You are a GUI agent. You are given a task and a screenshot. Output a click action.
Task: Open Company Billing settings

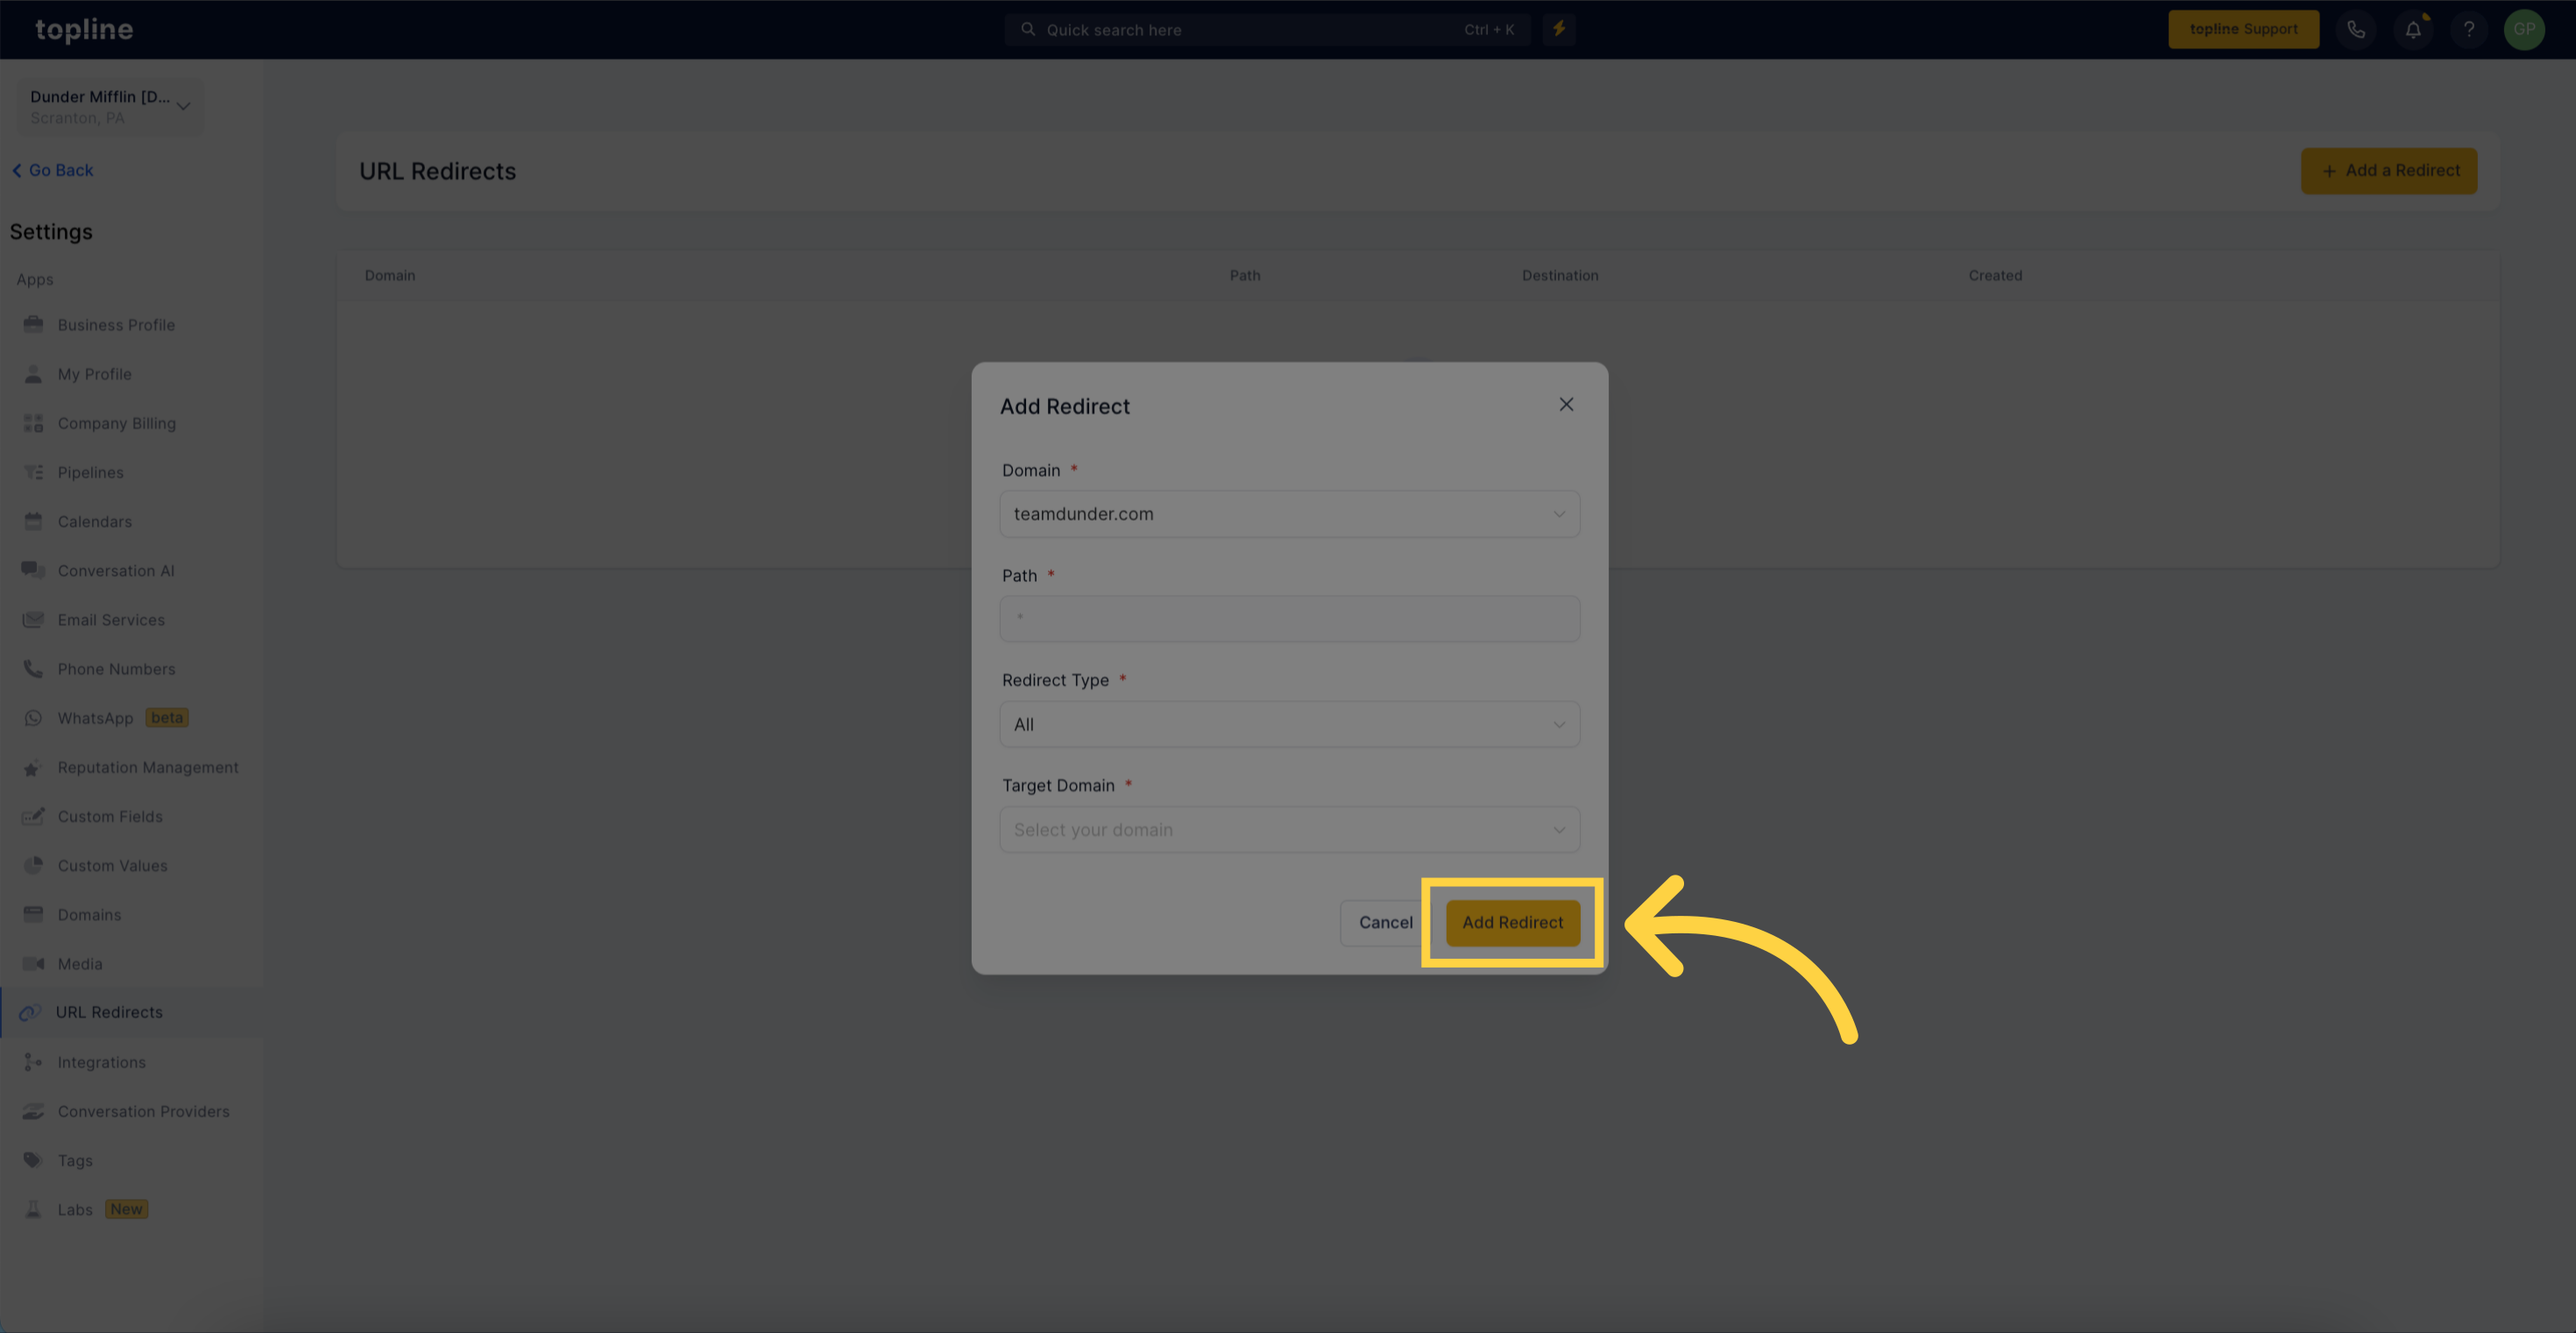(x=116, y=423)
